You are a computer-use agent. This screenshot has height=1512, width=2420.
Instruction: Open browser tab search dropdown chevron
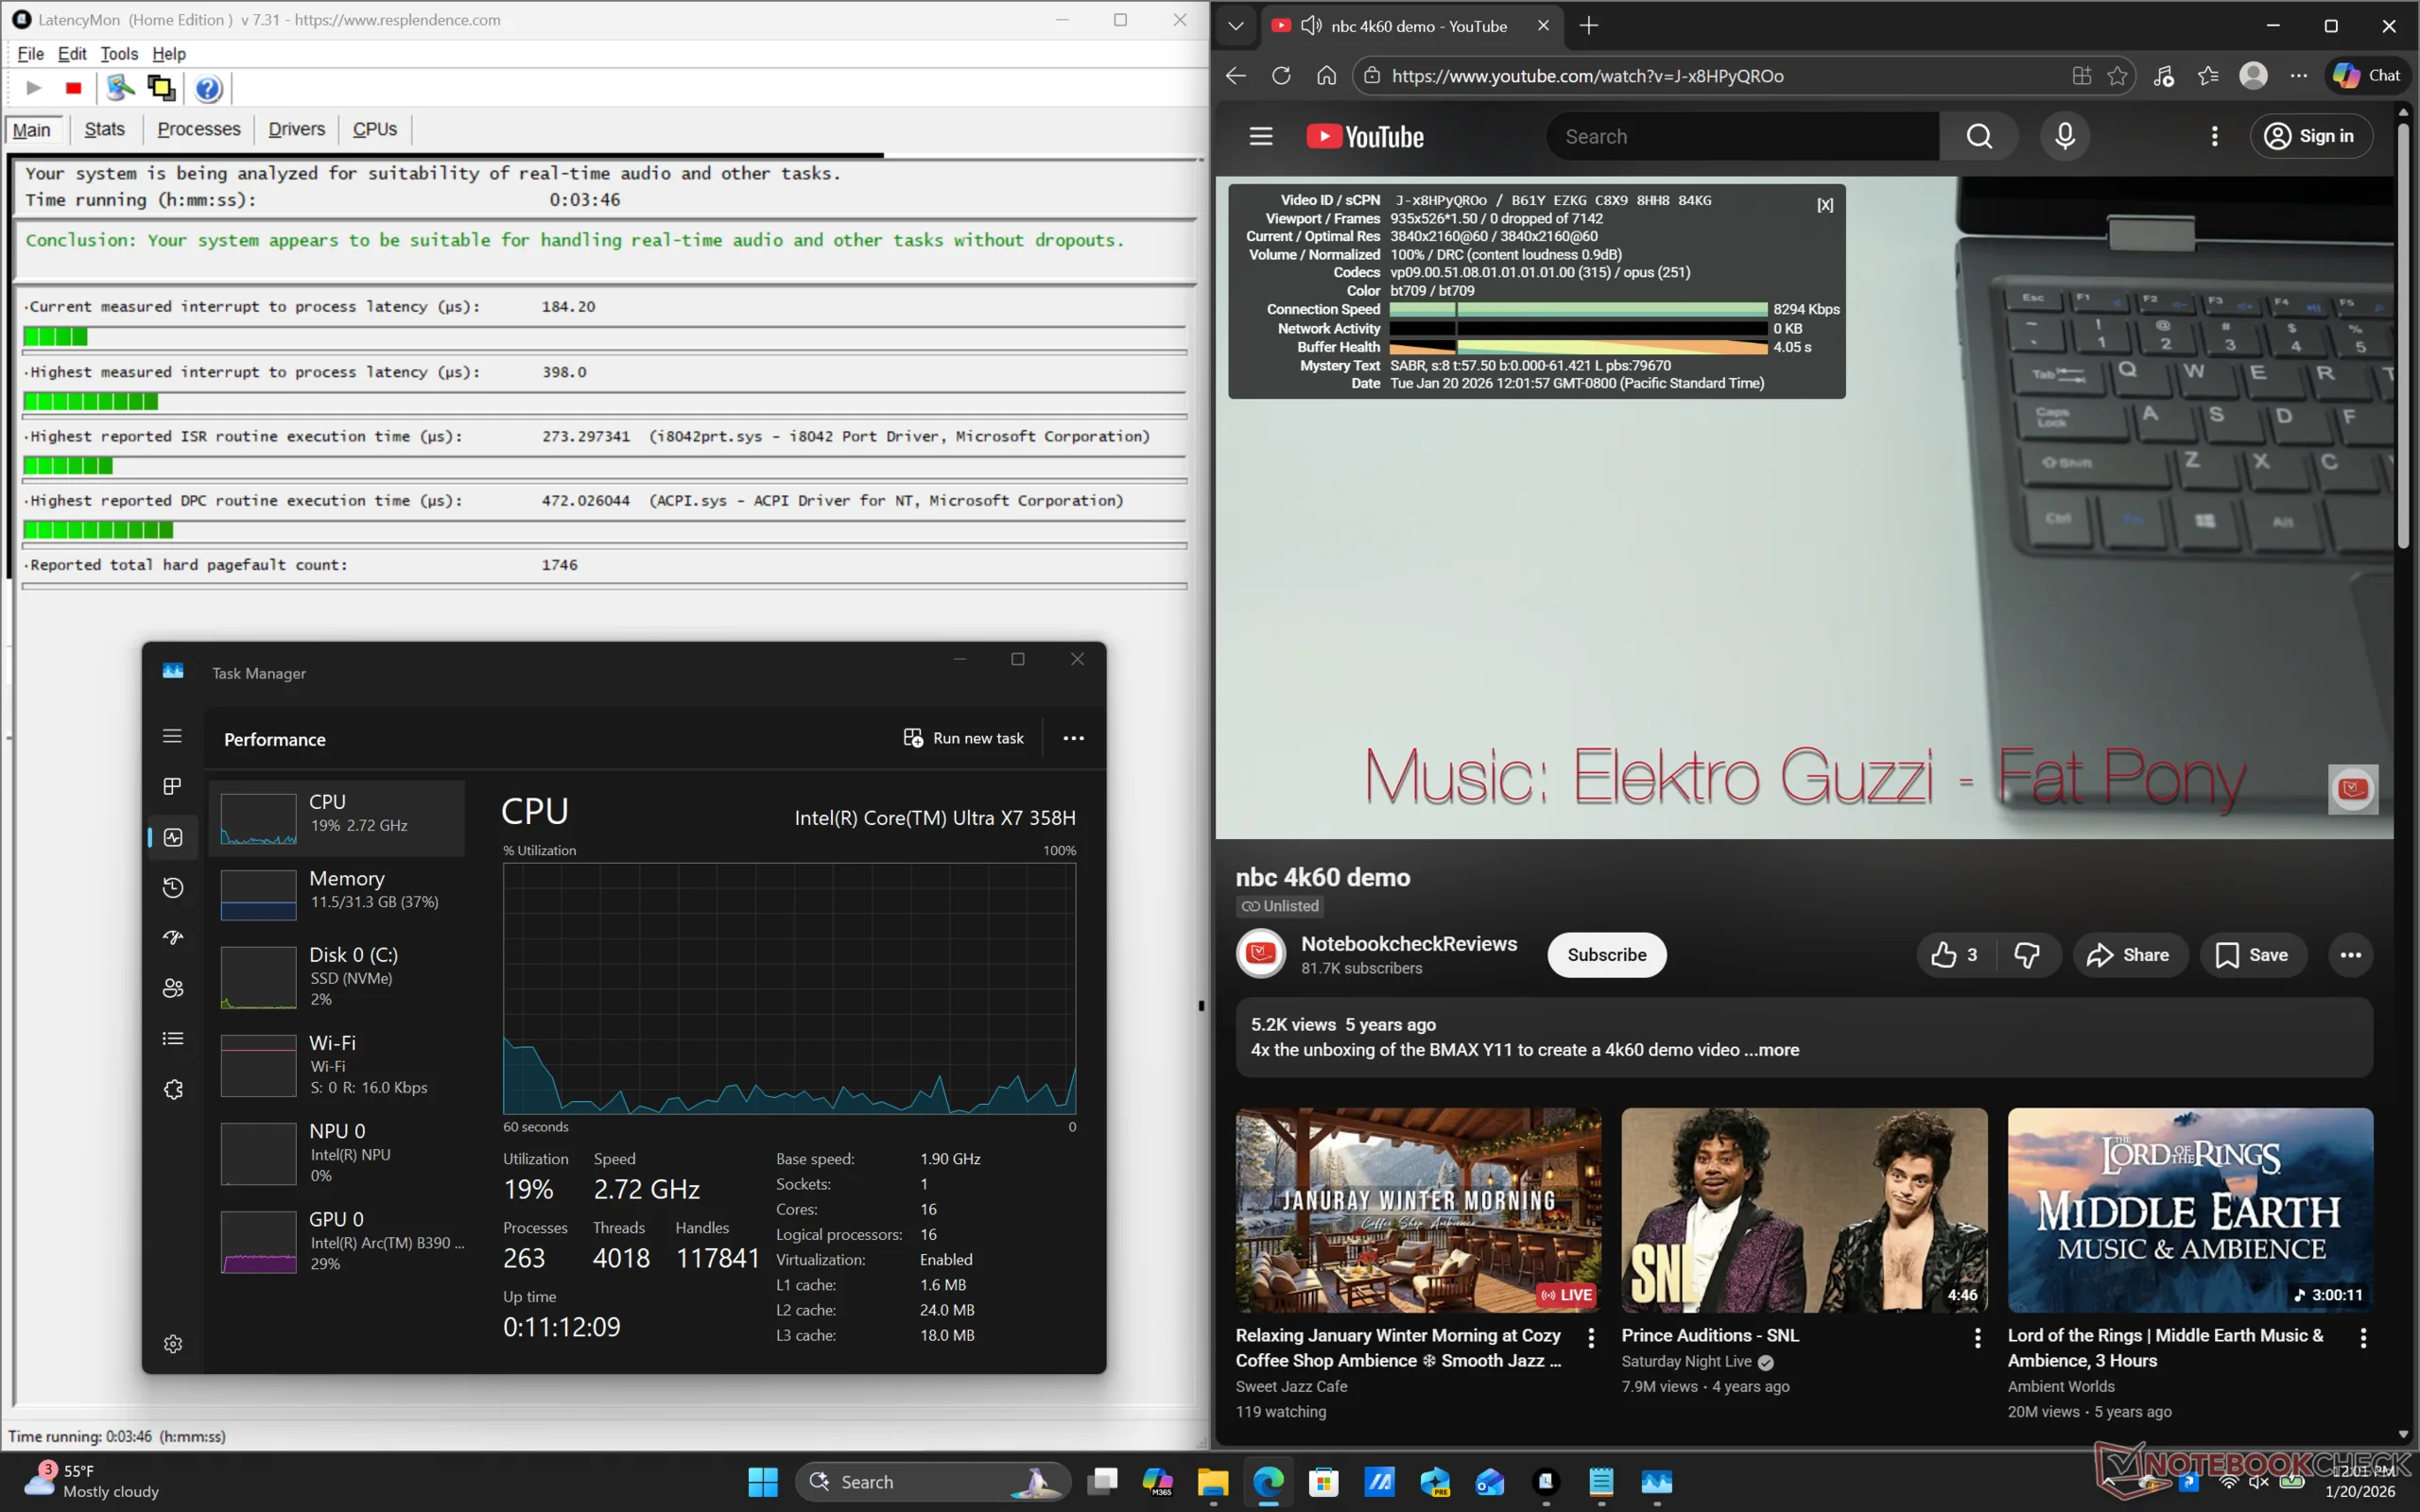click(1236, 26)
